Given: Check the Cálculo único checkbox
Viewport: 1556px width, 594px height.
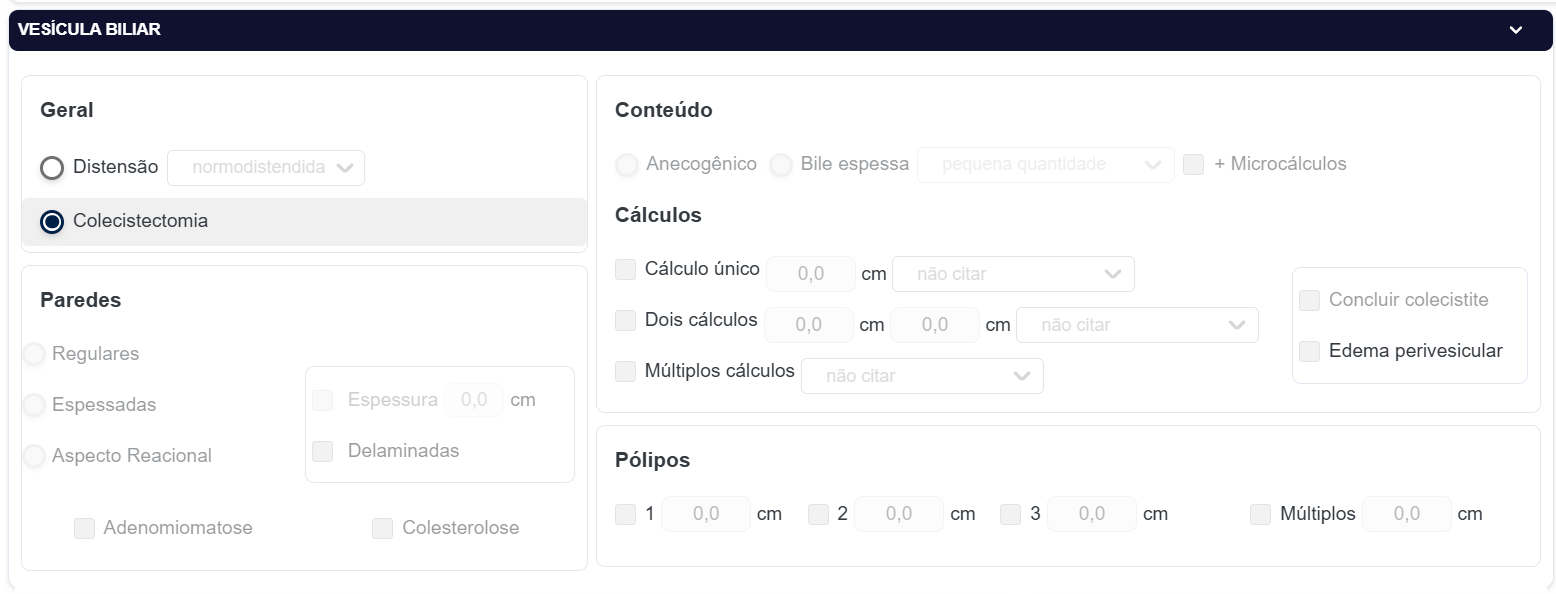Looking at the screenshot, I should point(626,269).
